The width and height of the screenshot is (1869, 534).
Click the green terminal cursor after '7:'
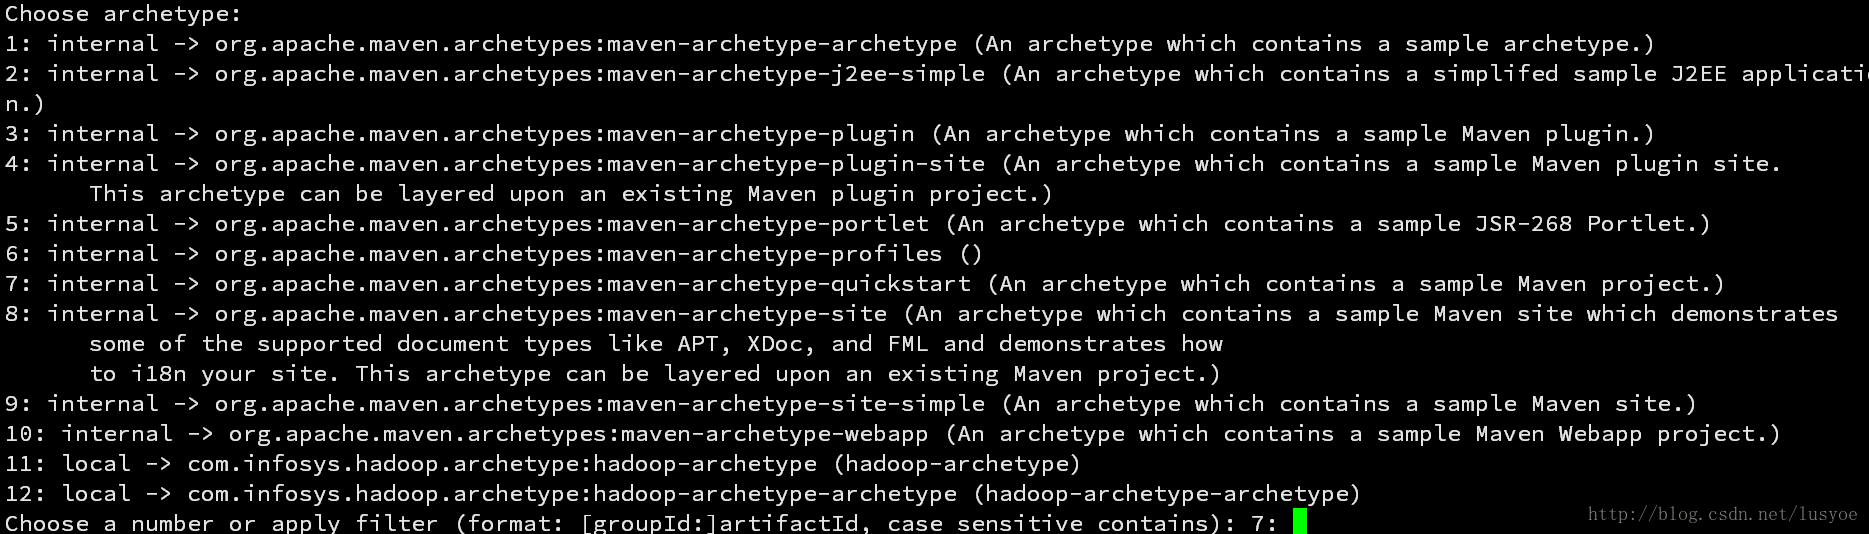point(1300,521)
